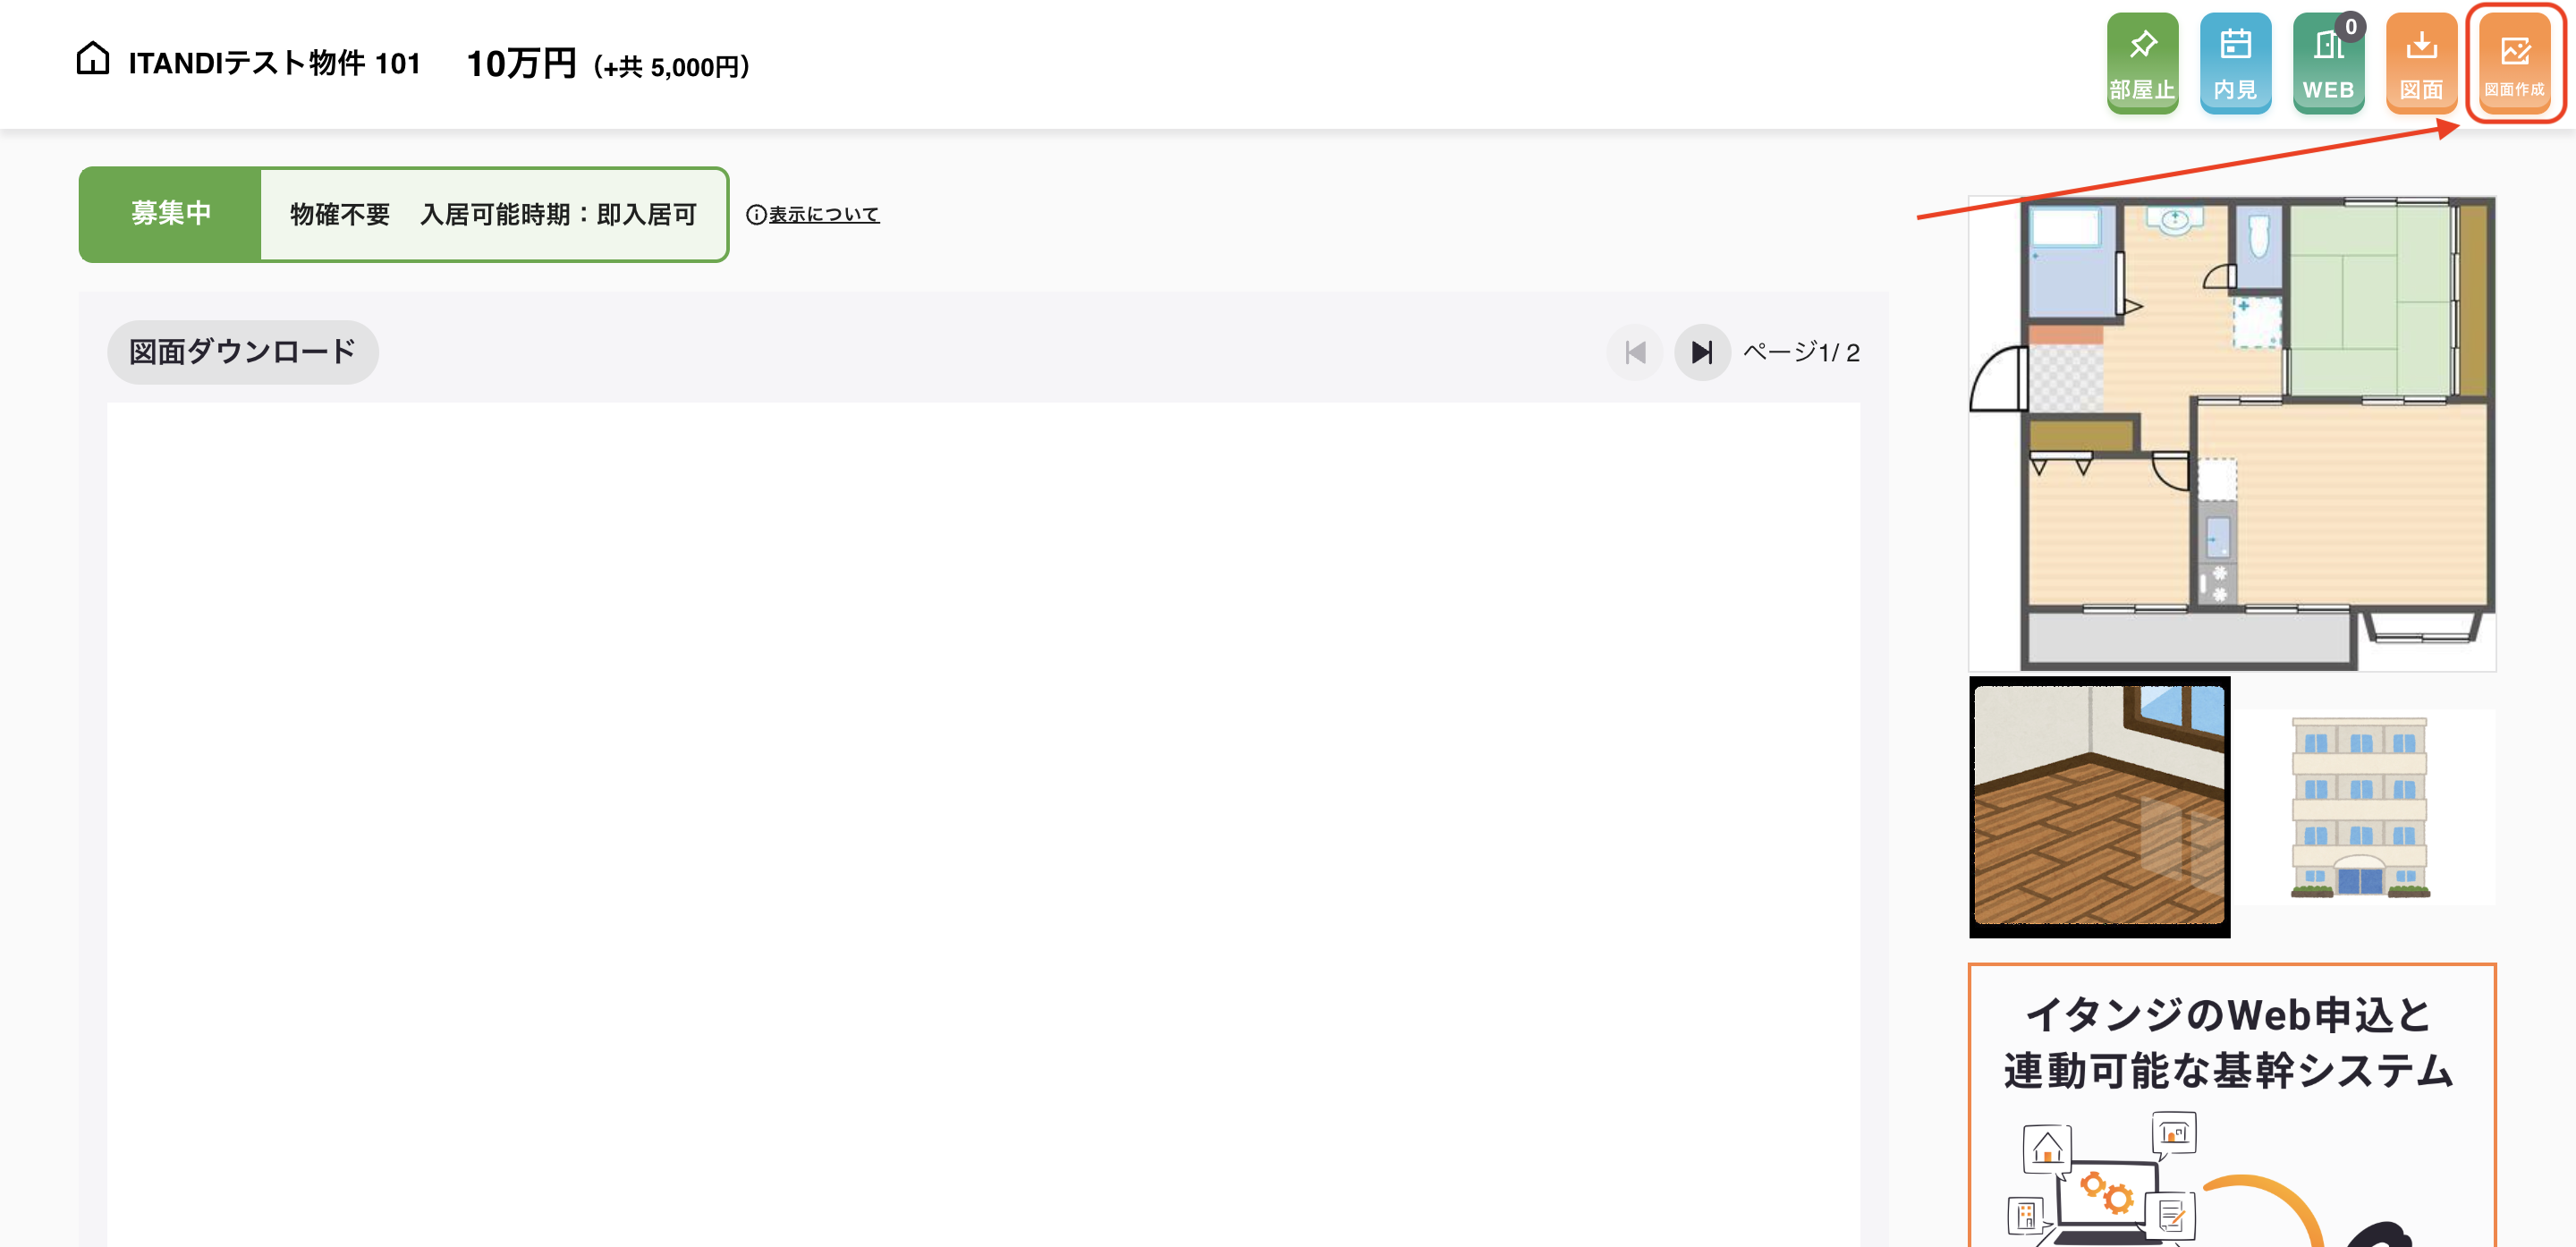The width and height of the screenshot is (2576, 1247).
Task: Go to the next page of the drawing
Action: (1702, 352)
